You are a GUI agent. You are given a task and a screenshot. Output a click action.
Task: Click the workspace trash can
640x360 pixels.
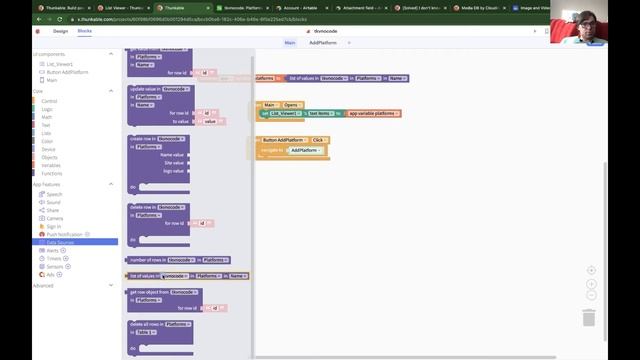tap(589, 318)
